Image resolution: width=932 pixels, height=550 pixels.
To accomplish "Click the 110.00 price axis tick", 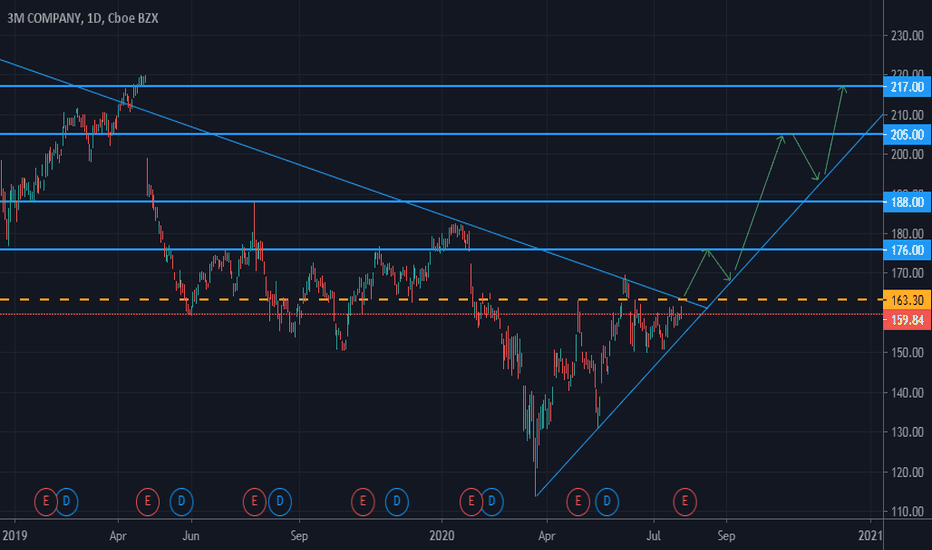I will click(x=907, y=511).
